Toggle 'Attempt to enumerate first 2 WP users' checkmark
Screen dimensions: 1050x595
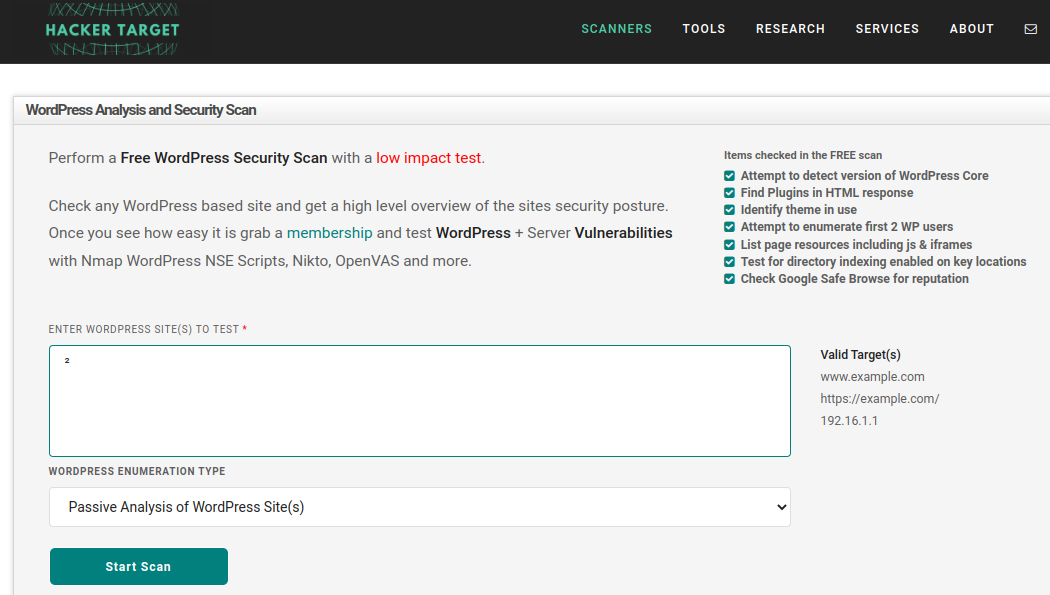pyautogui.click(x=729, y=227)
